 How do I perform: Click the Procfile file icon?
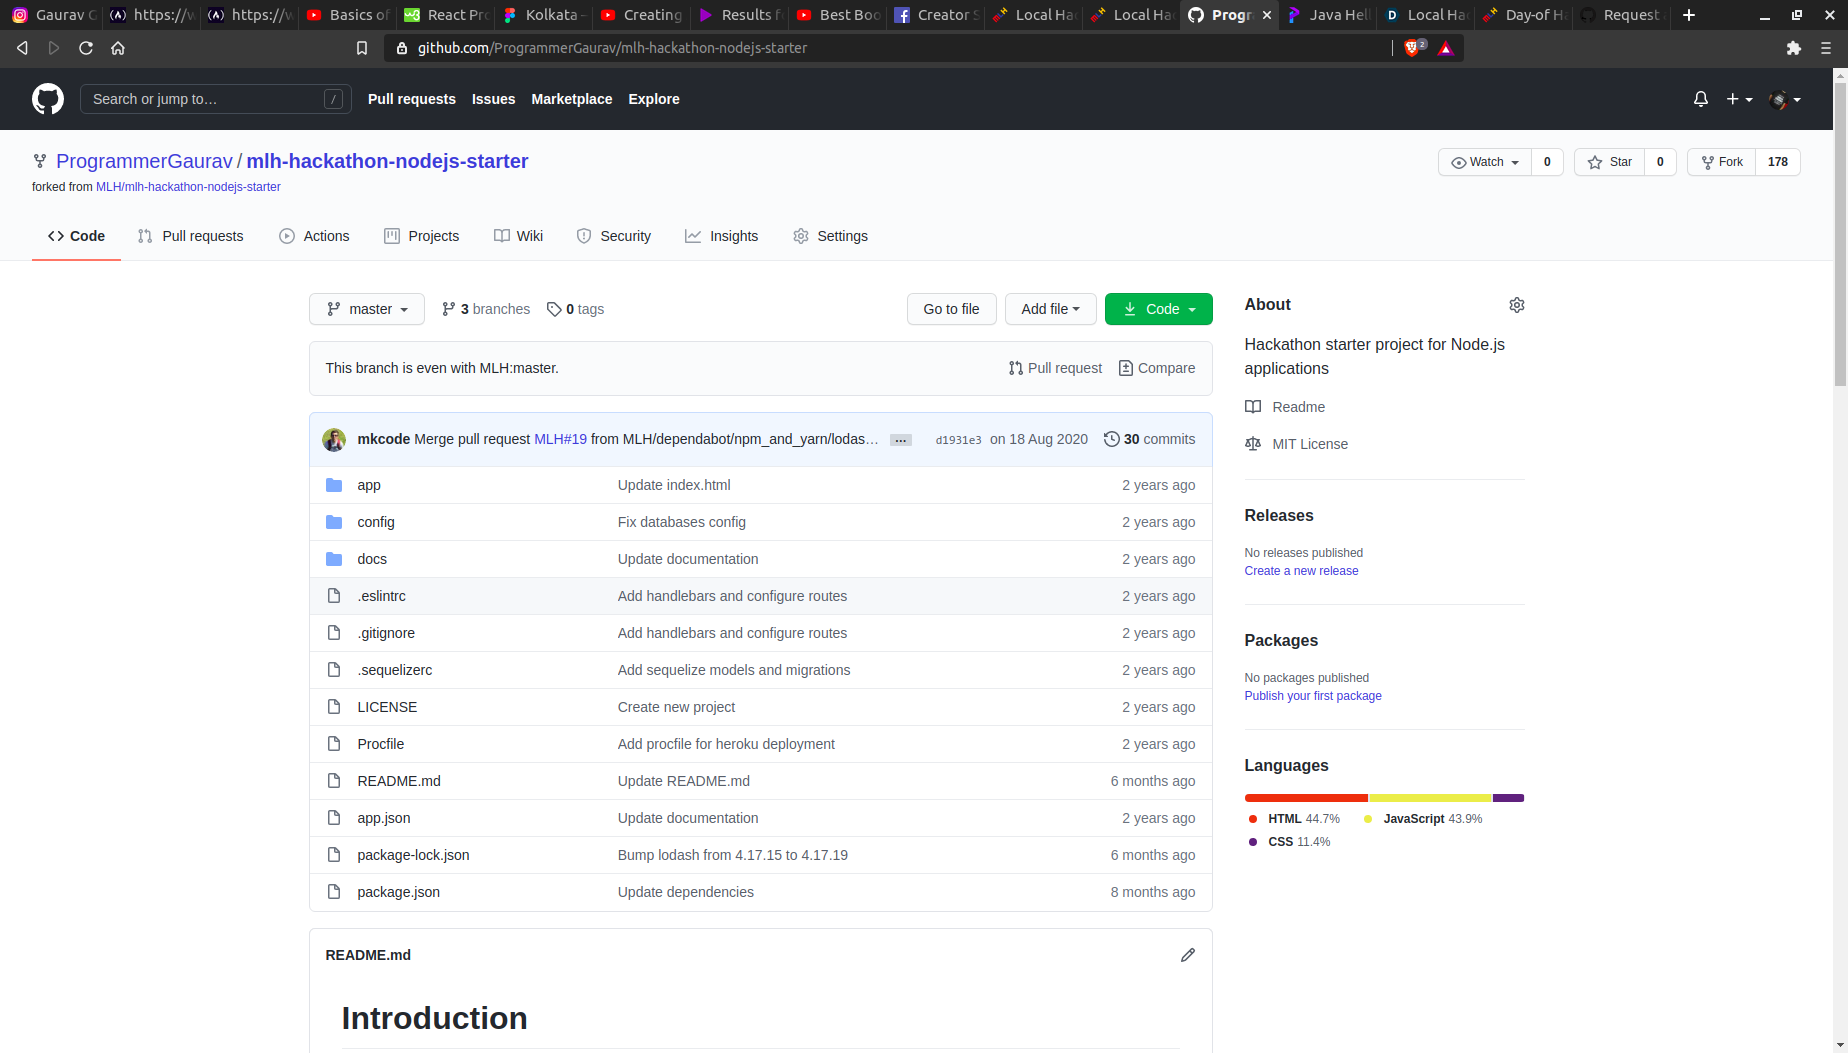[x=334, y=744]
